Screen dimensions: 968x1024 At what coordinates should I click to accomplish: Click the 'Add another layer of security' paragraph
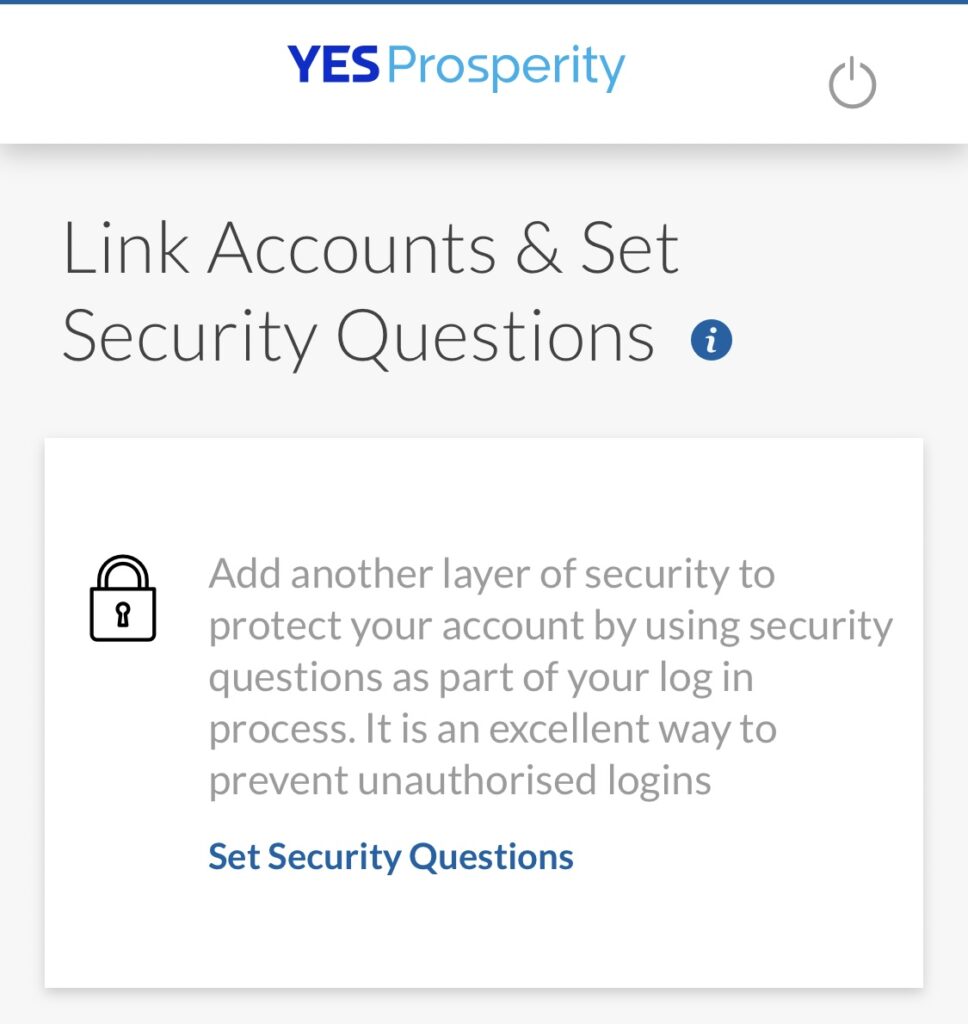551,677
